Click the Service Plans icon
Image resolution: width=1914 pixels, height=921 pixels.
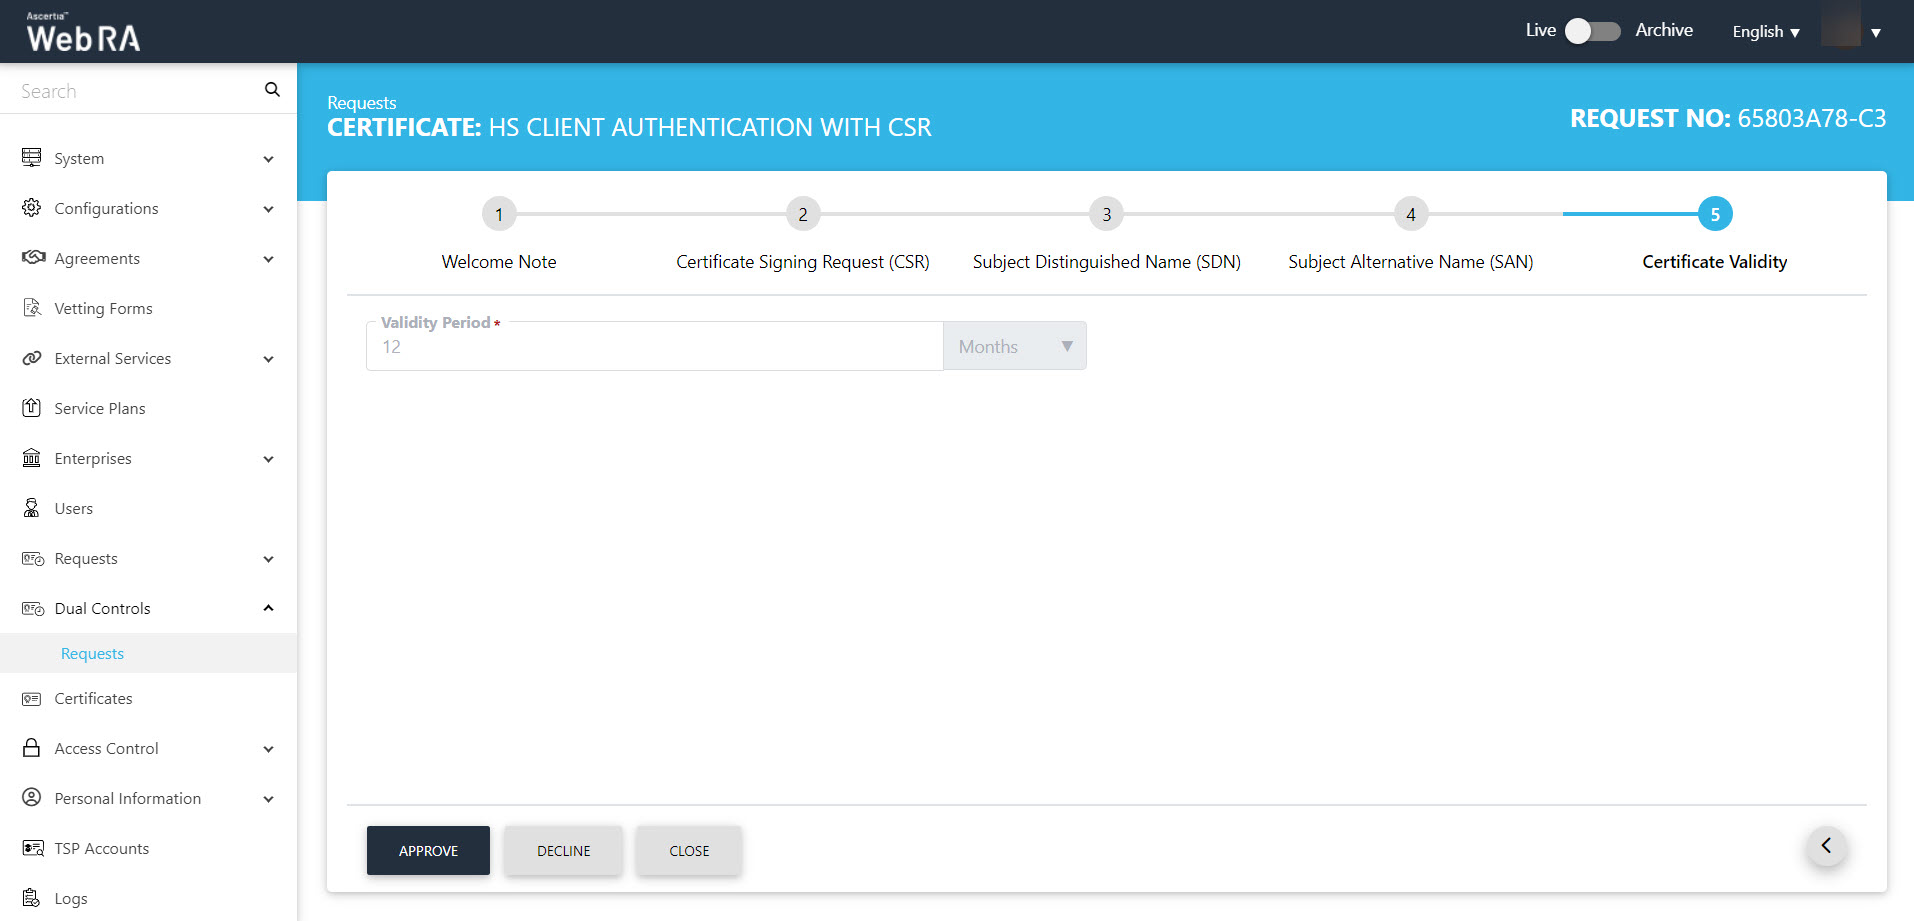click(x=32, y=408)
